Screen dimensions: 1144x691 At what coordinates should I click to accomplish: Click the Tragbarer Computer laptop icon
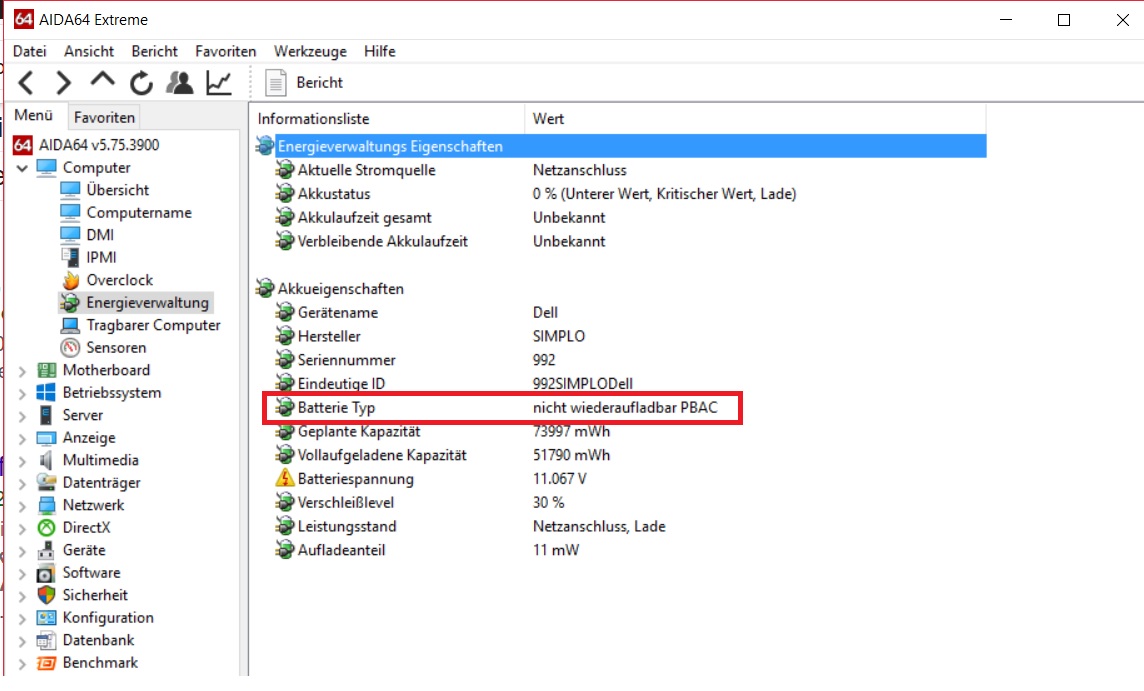pyautogui.click(x=70, y=325)
